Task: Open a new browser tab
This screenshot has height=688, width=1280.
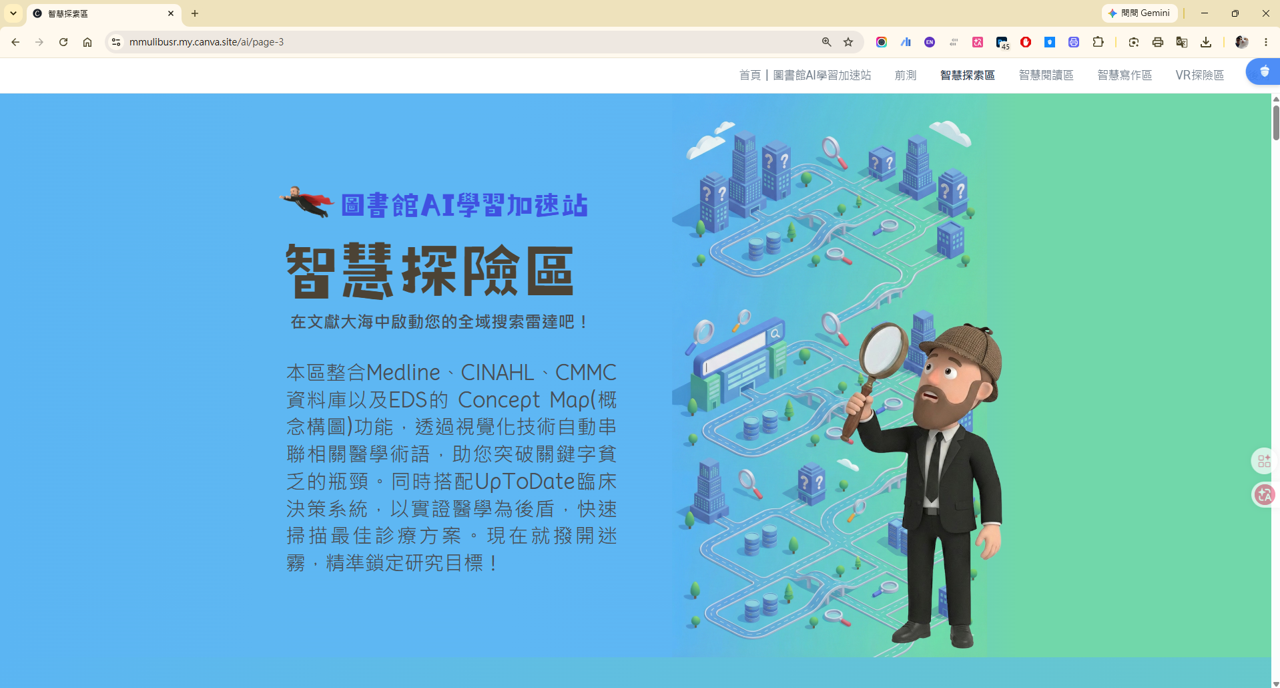Action: point(195,14)
